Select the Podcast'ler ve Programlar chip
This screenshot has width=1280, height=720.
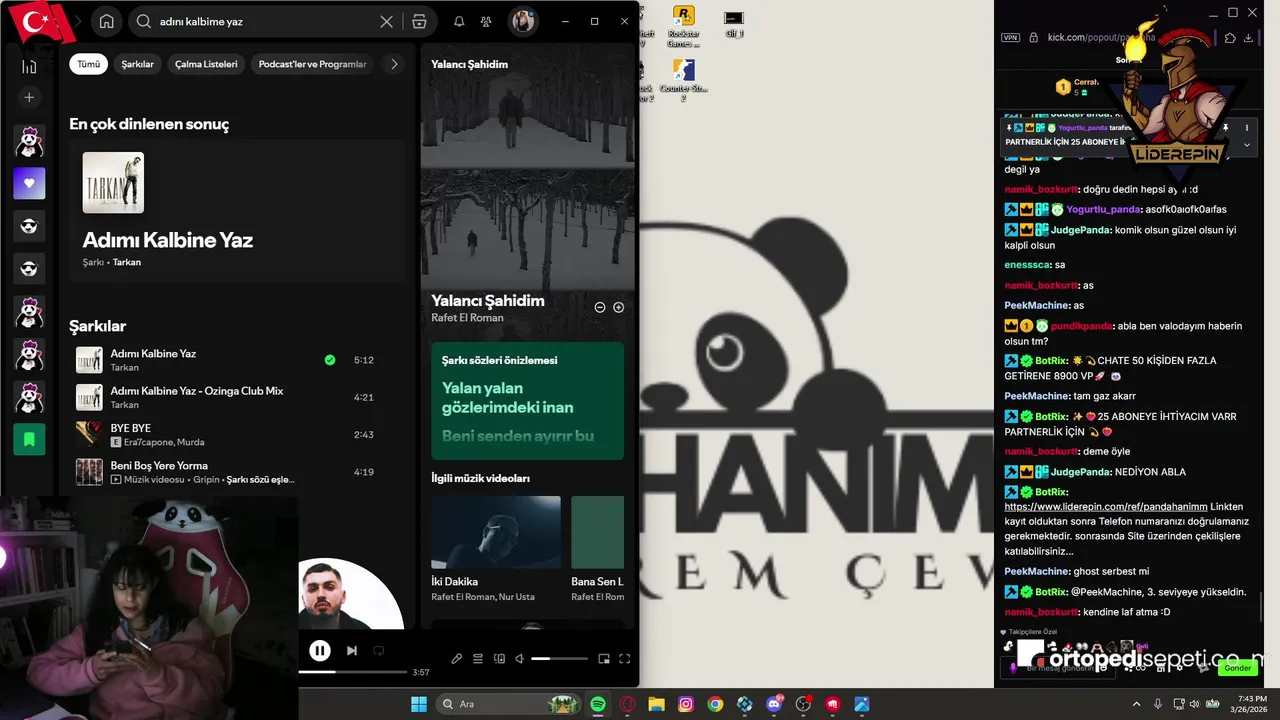312,64
